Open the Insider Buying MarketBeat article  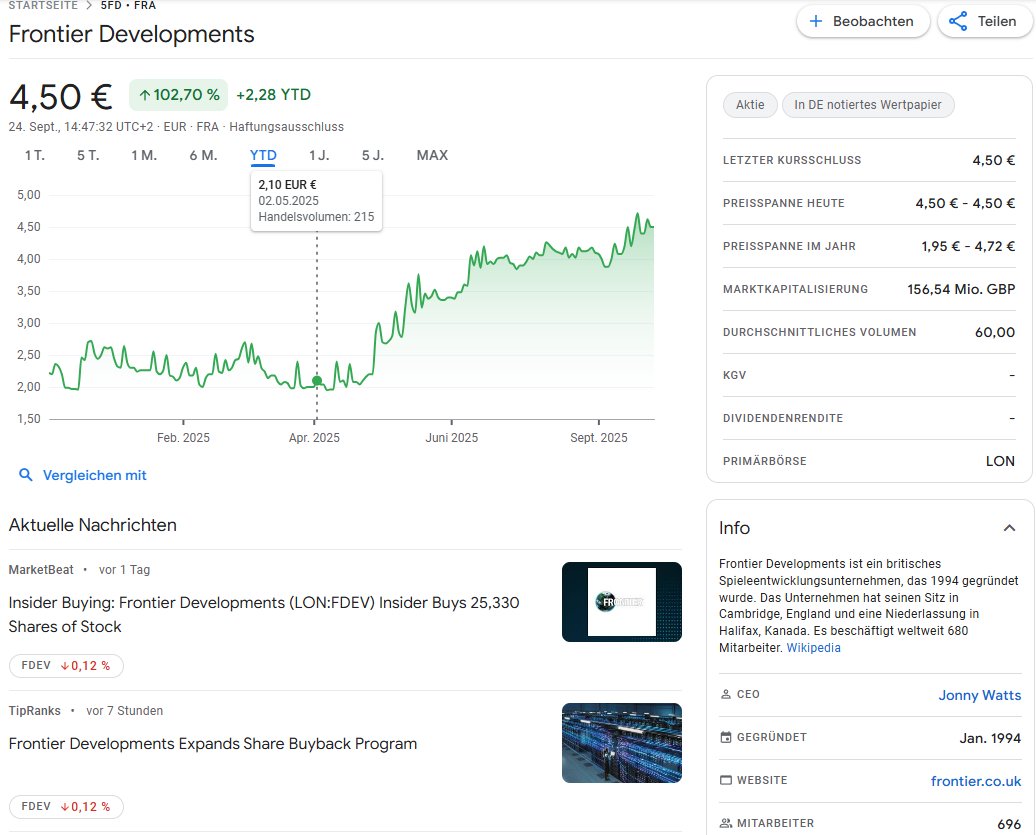[264, 614]
